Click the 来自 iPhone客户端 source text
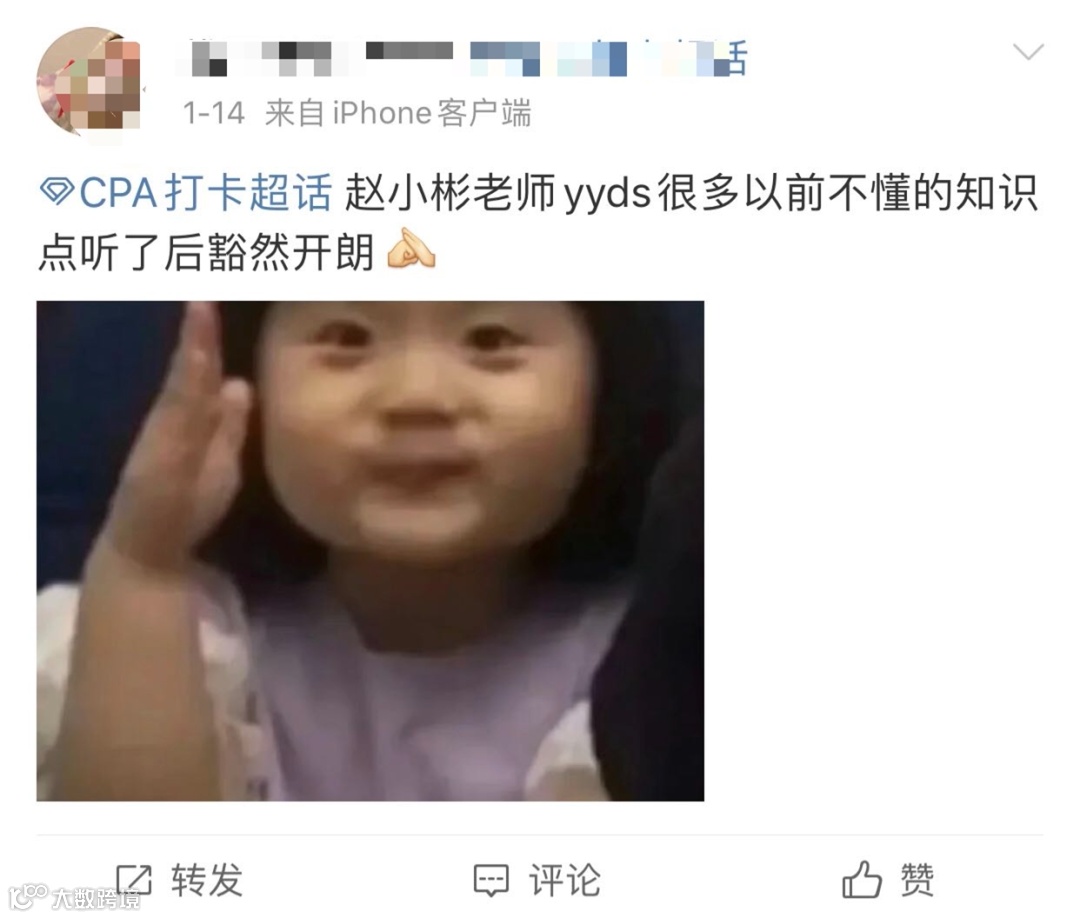Screen dimensions: 1080x918 398,113
